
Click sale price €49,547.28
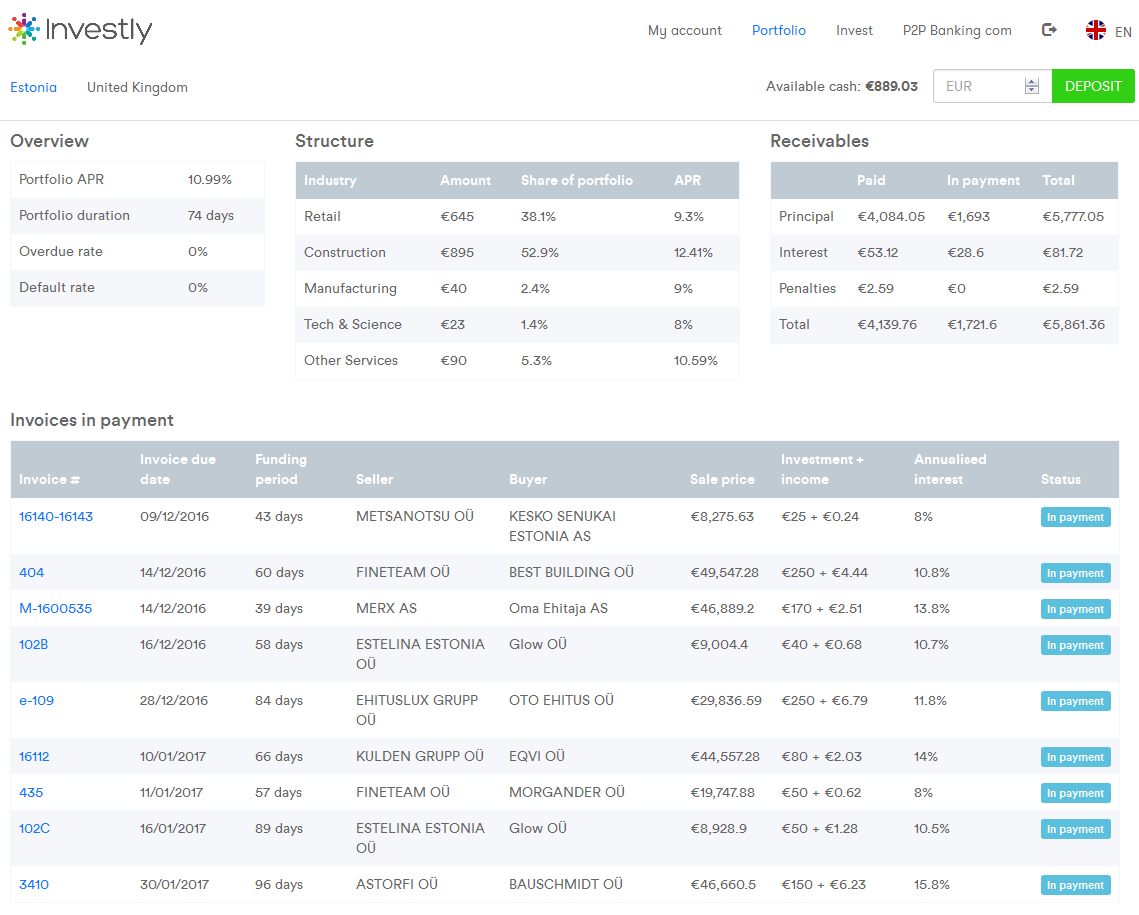pos(724,572)
